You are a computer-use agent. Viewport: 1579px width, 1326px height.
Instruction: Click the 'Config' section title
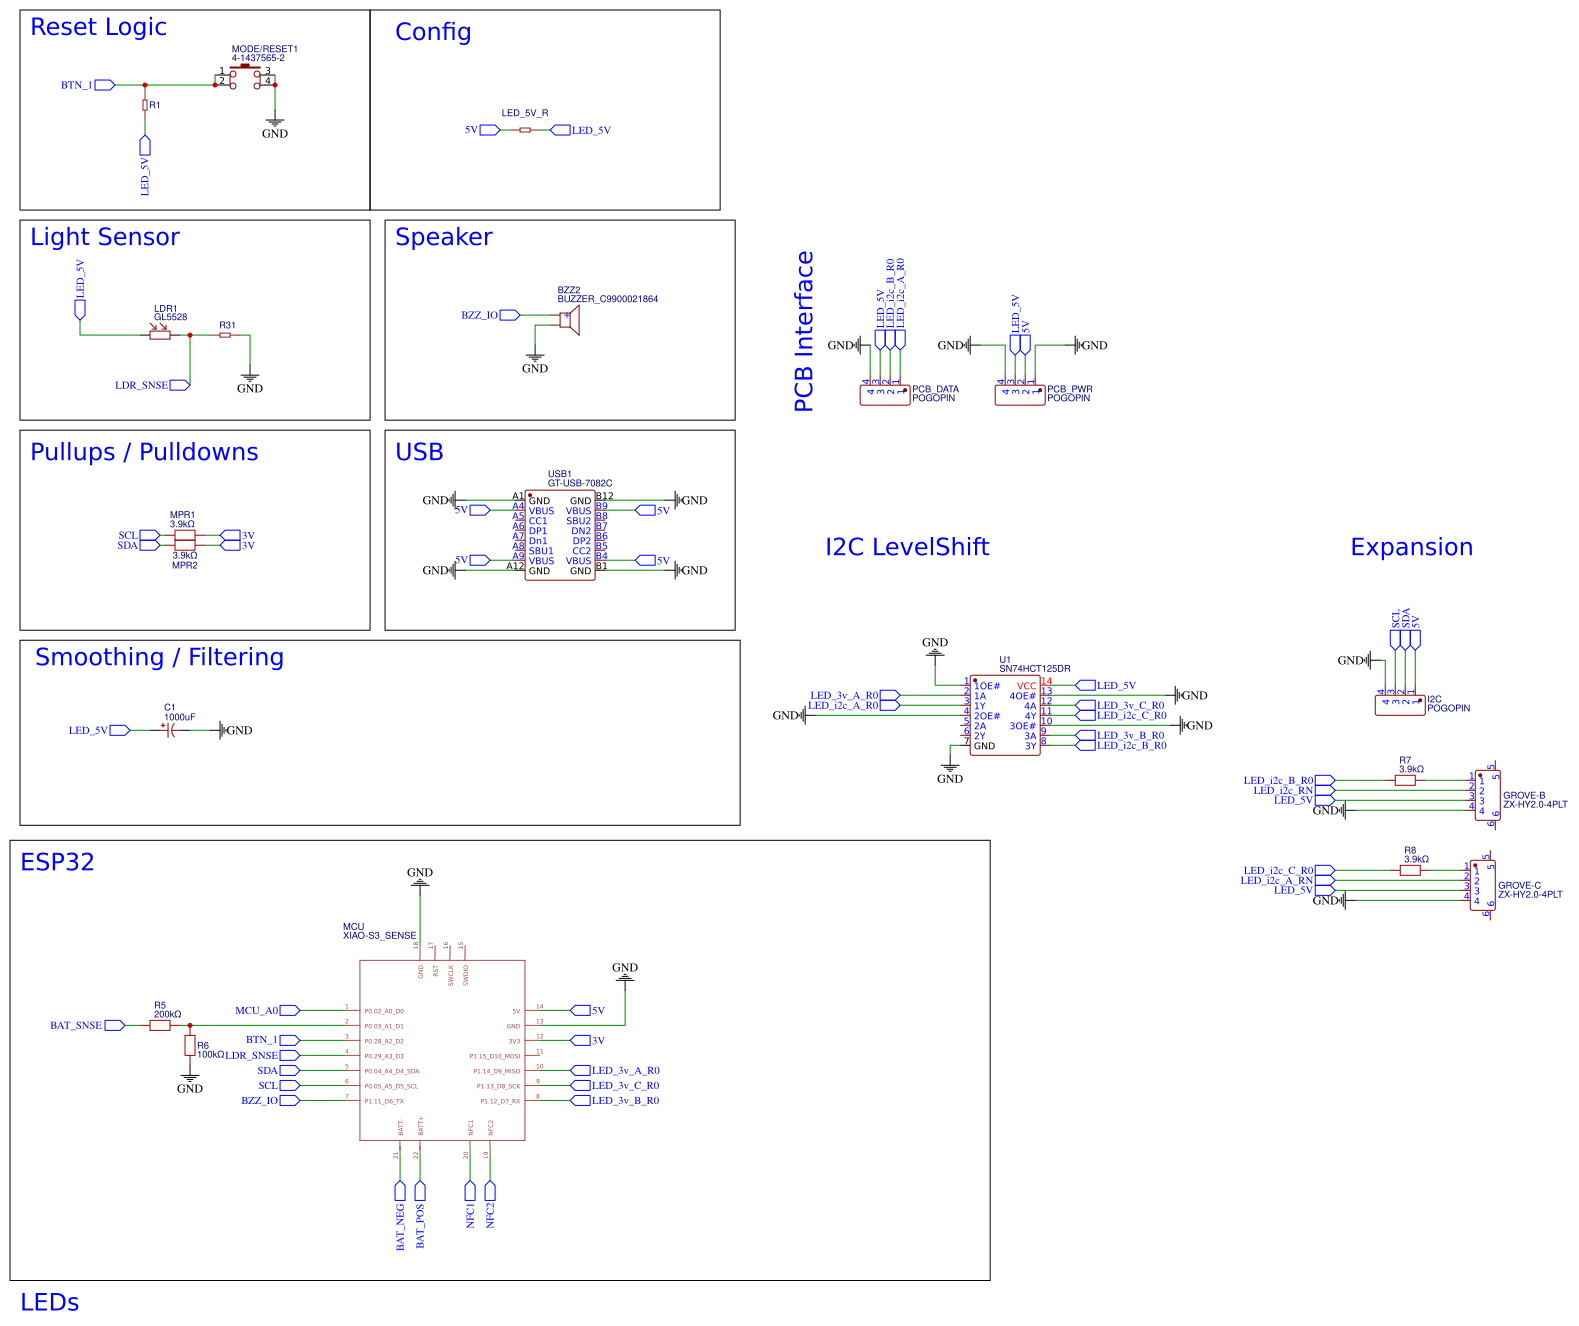coord(433,33)
